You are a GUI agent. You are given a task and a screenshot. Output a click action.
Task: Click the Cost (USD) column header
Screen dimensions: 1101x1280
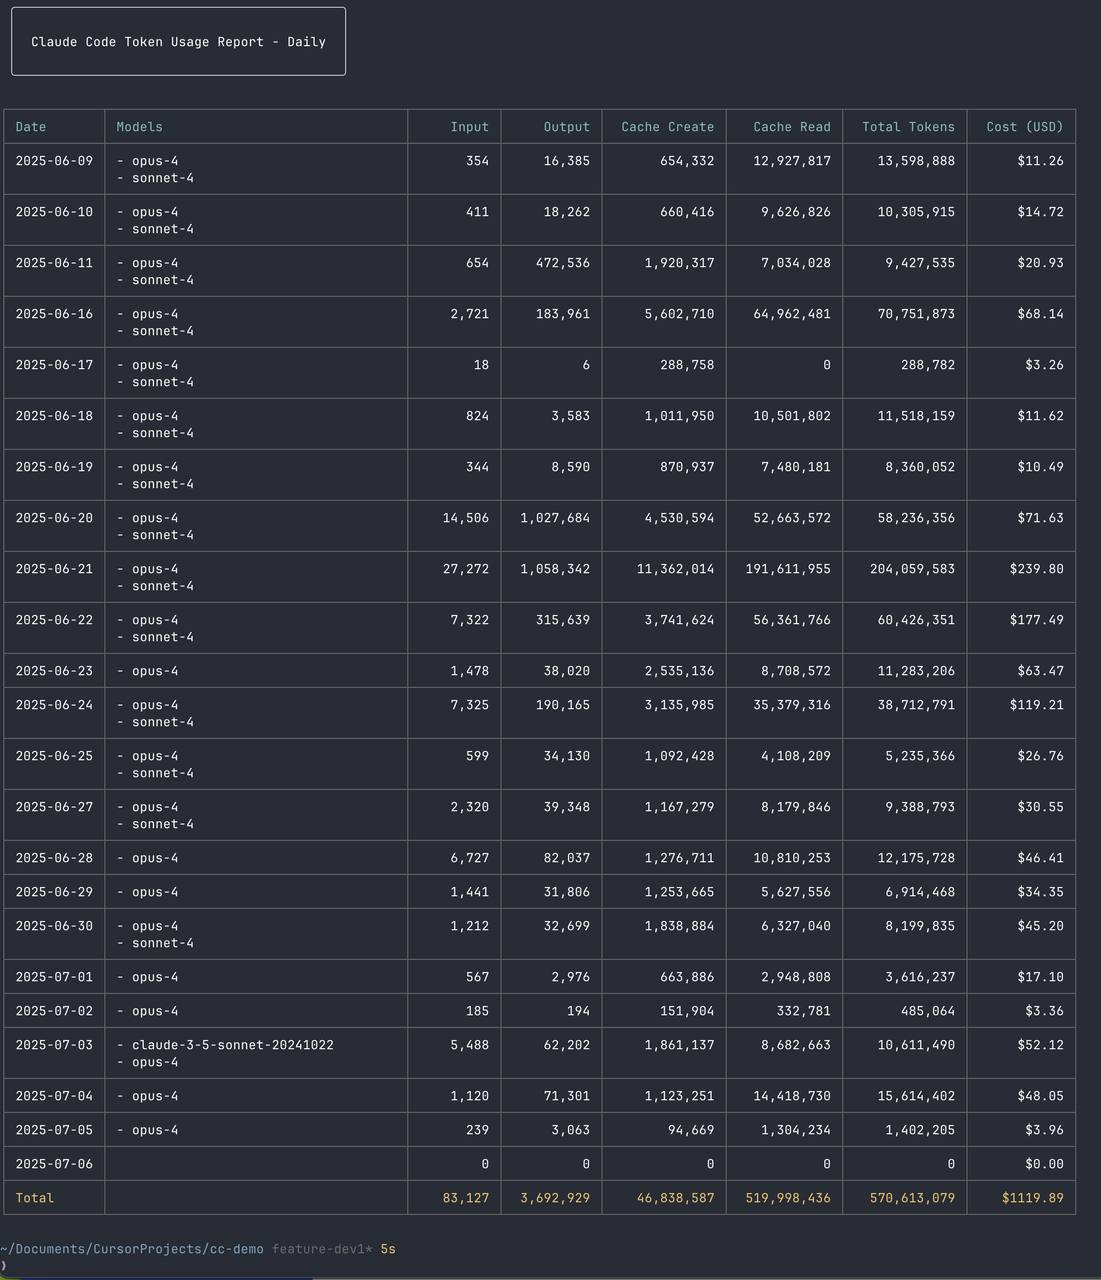pos(1024,127)
